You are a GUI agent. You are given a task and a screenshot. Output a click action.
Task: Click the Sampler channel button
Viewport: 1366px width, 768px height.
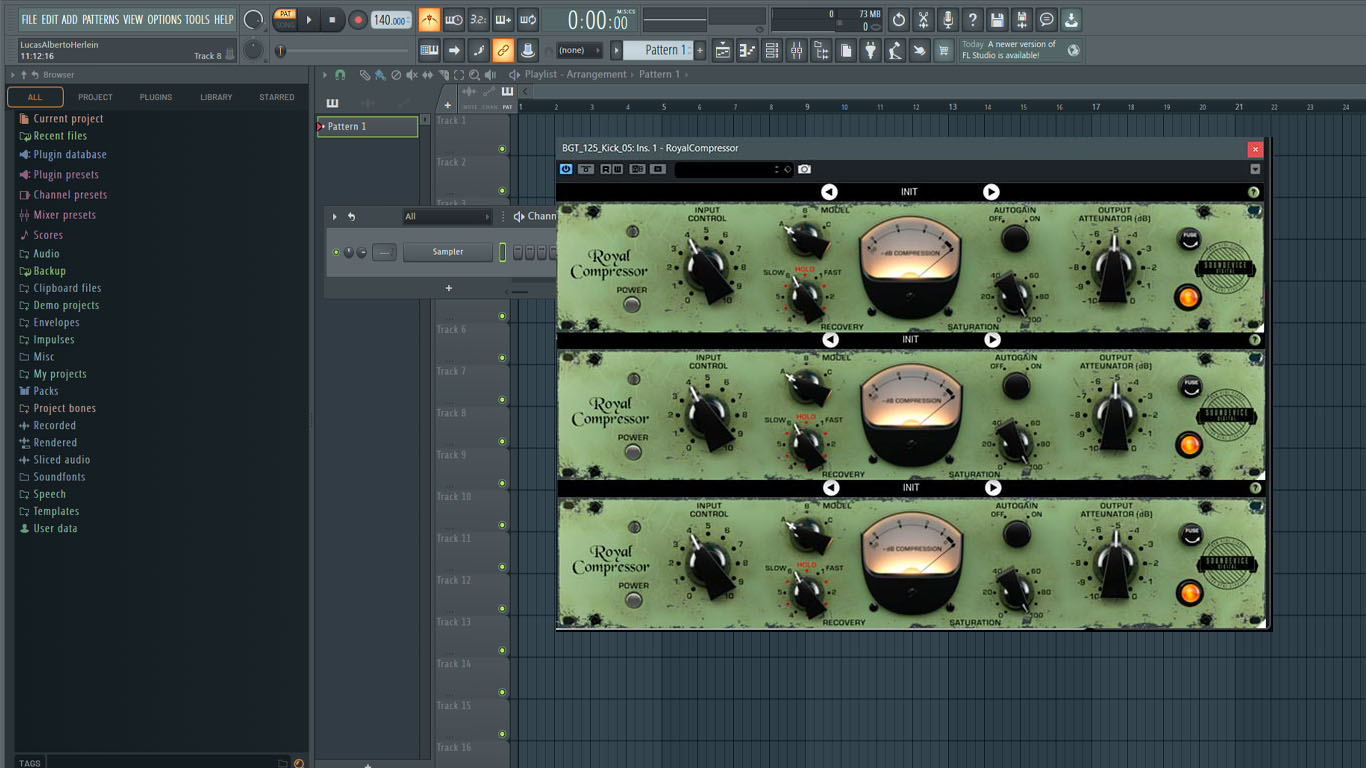click(448, 252)
